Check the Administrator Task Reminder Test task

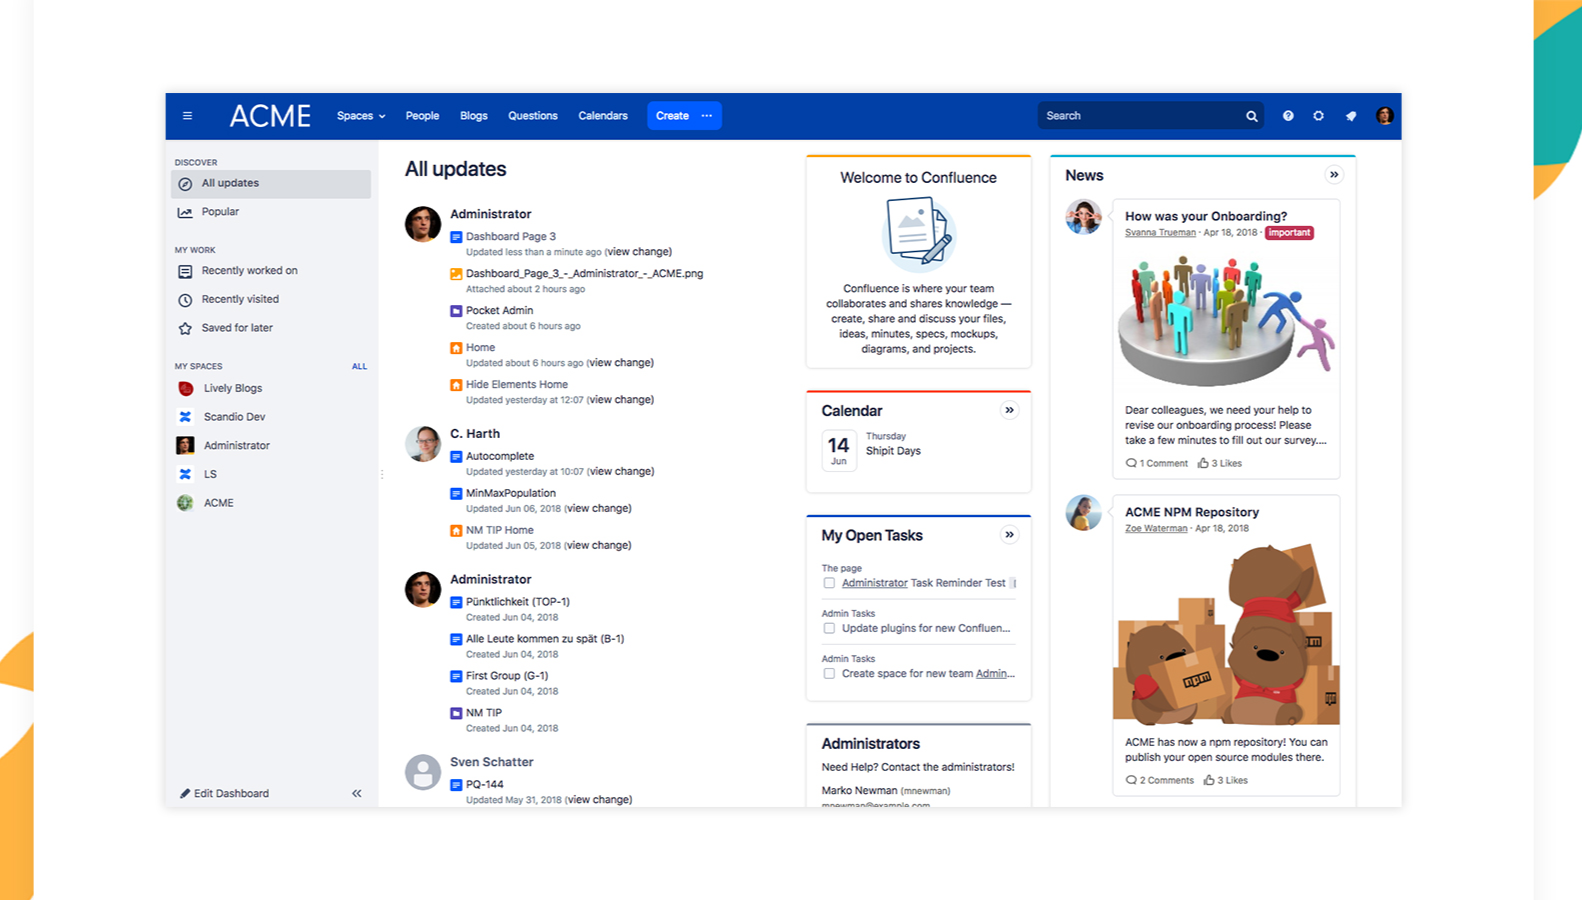pos(829,583)
